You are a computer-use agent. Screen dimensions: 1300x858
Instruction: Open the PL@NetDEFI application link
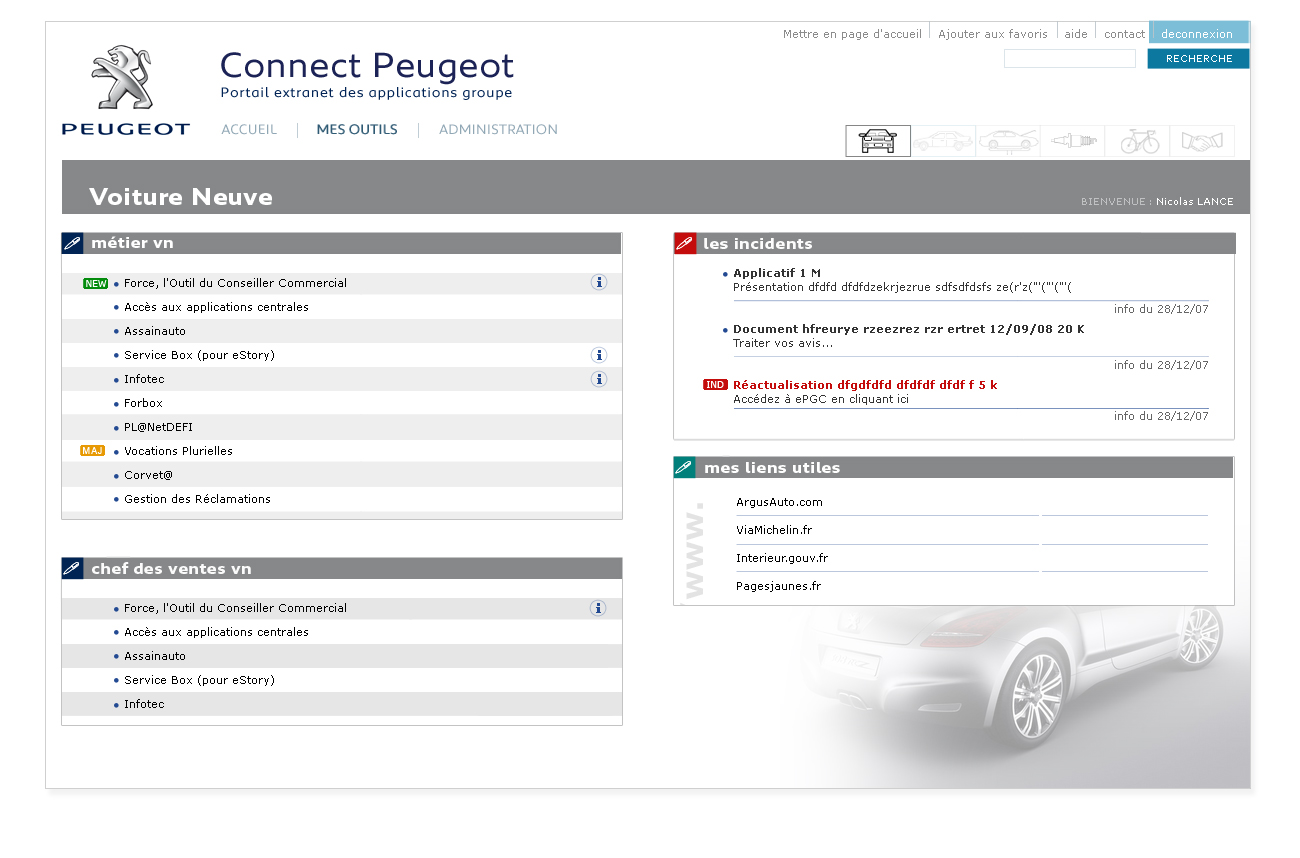click(158, 427)
